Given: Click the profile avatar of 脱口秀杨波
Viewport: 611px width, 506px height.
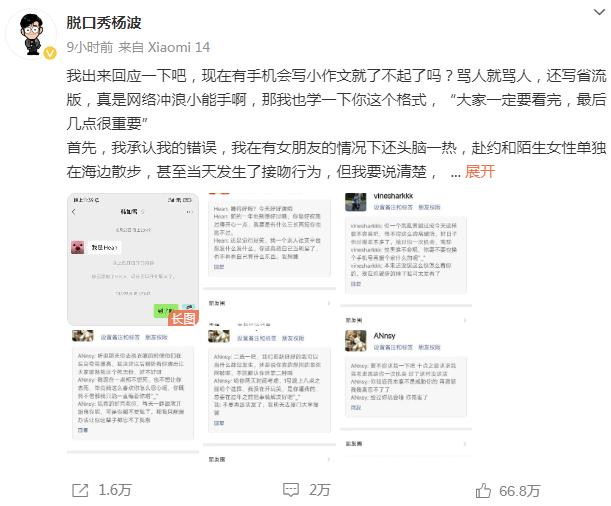Looking at the screenshot, I should point(32,34).
